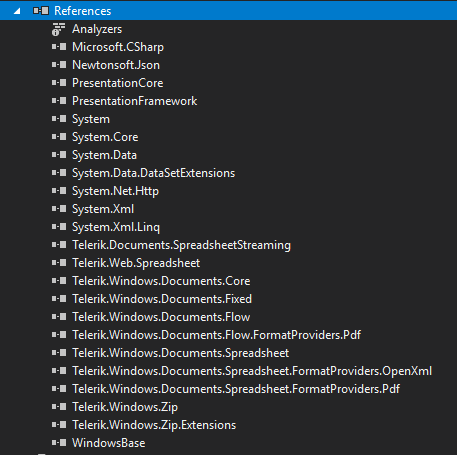457x455 pixels.
Task: Click System.Data.DataSetExtensions reference icon
Action: [x=59, y=173]
